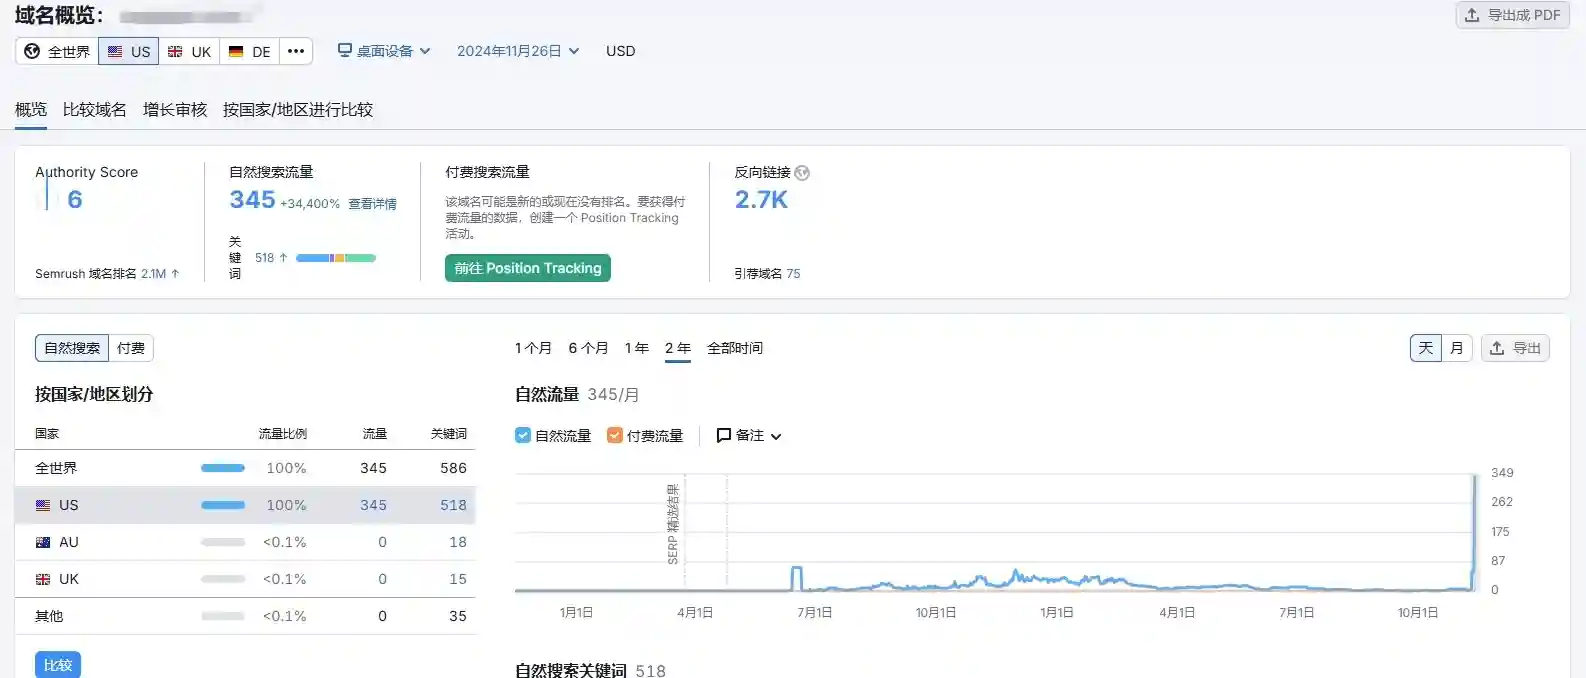This screenshot has height=678, width=1586.
Task: Click the Semrush rank up arrow
Action: click(x=175, y=273)
